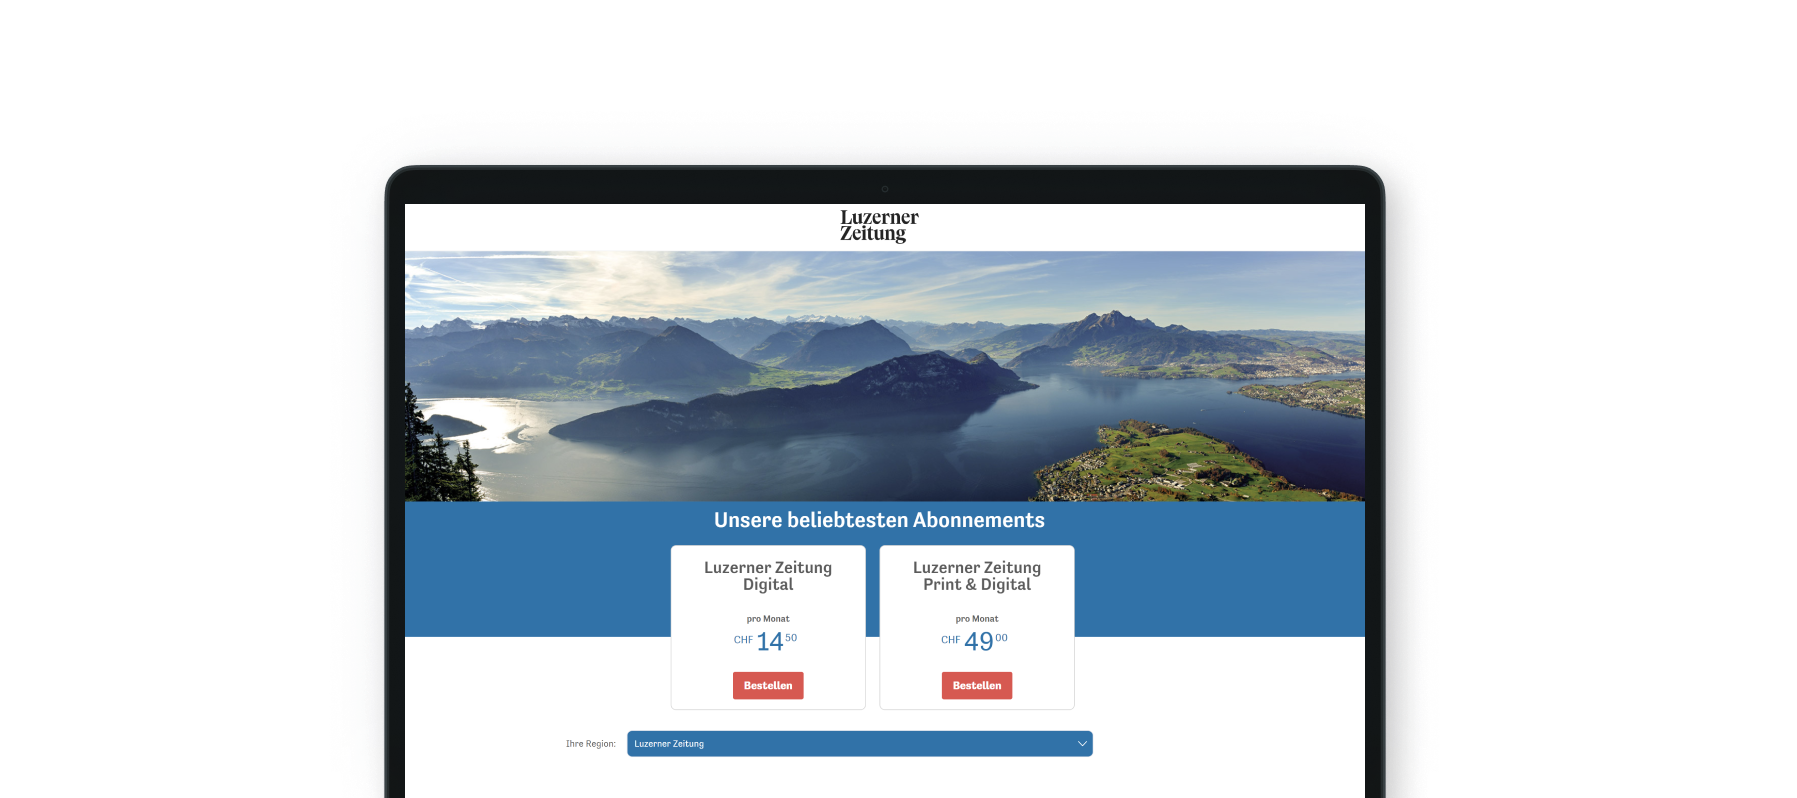
Task: Click the Ihre Region label
Action: point(591,744)
